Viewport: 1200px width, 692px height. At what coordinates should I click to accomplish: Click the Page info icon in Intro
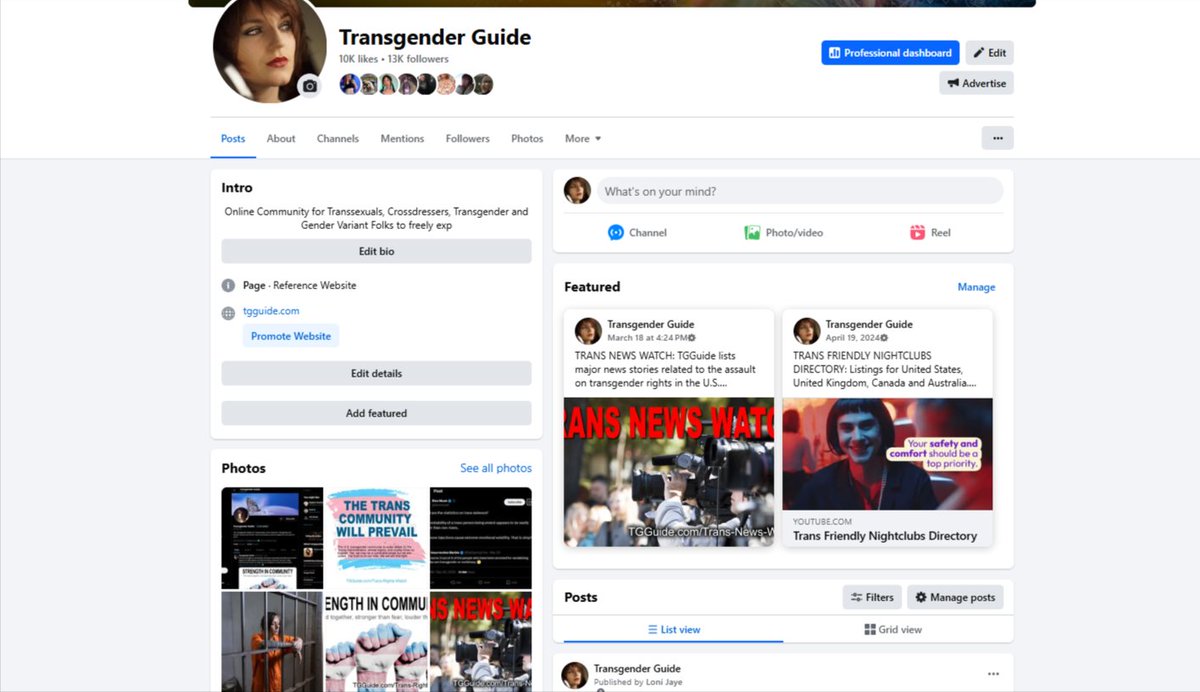[x=228, y=285]
